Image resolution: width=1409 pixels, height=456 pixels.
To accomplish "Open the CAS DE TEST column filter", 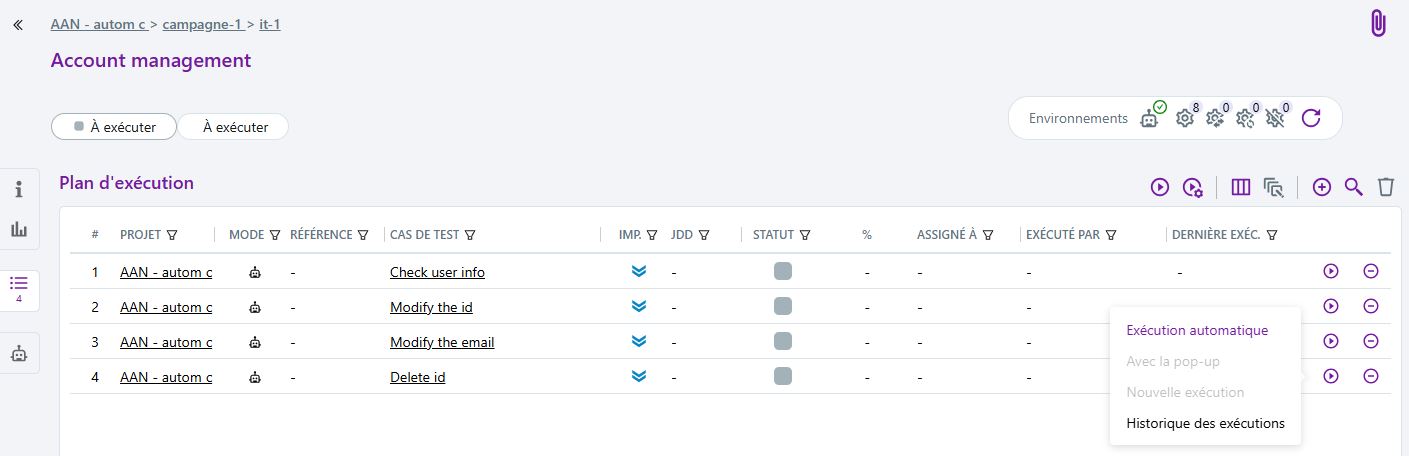I will pos(469,235).
